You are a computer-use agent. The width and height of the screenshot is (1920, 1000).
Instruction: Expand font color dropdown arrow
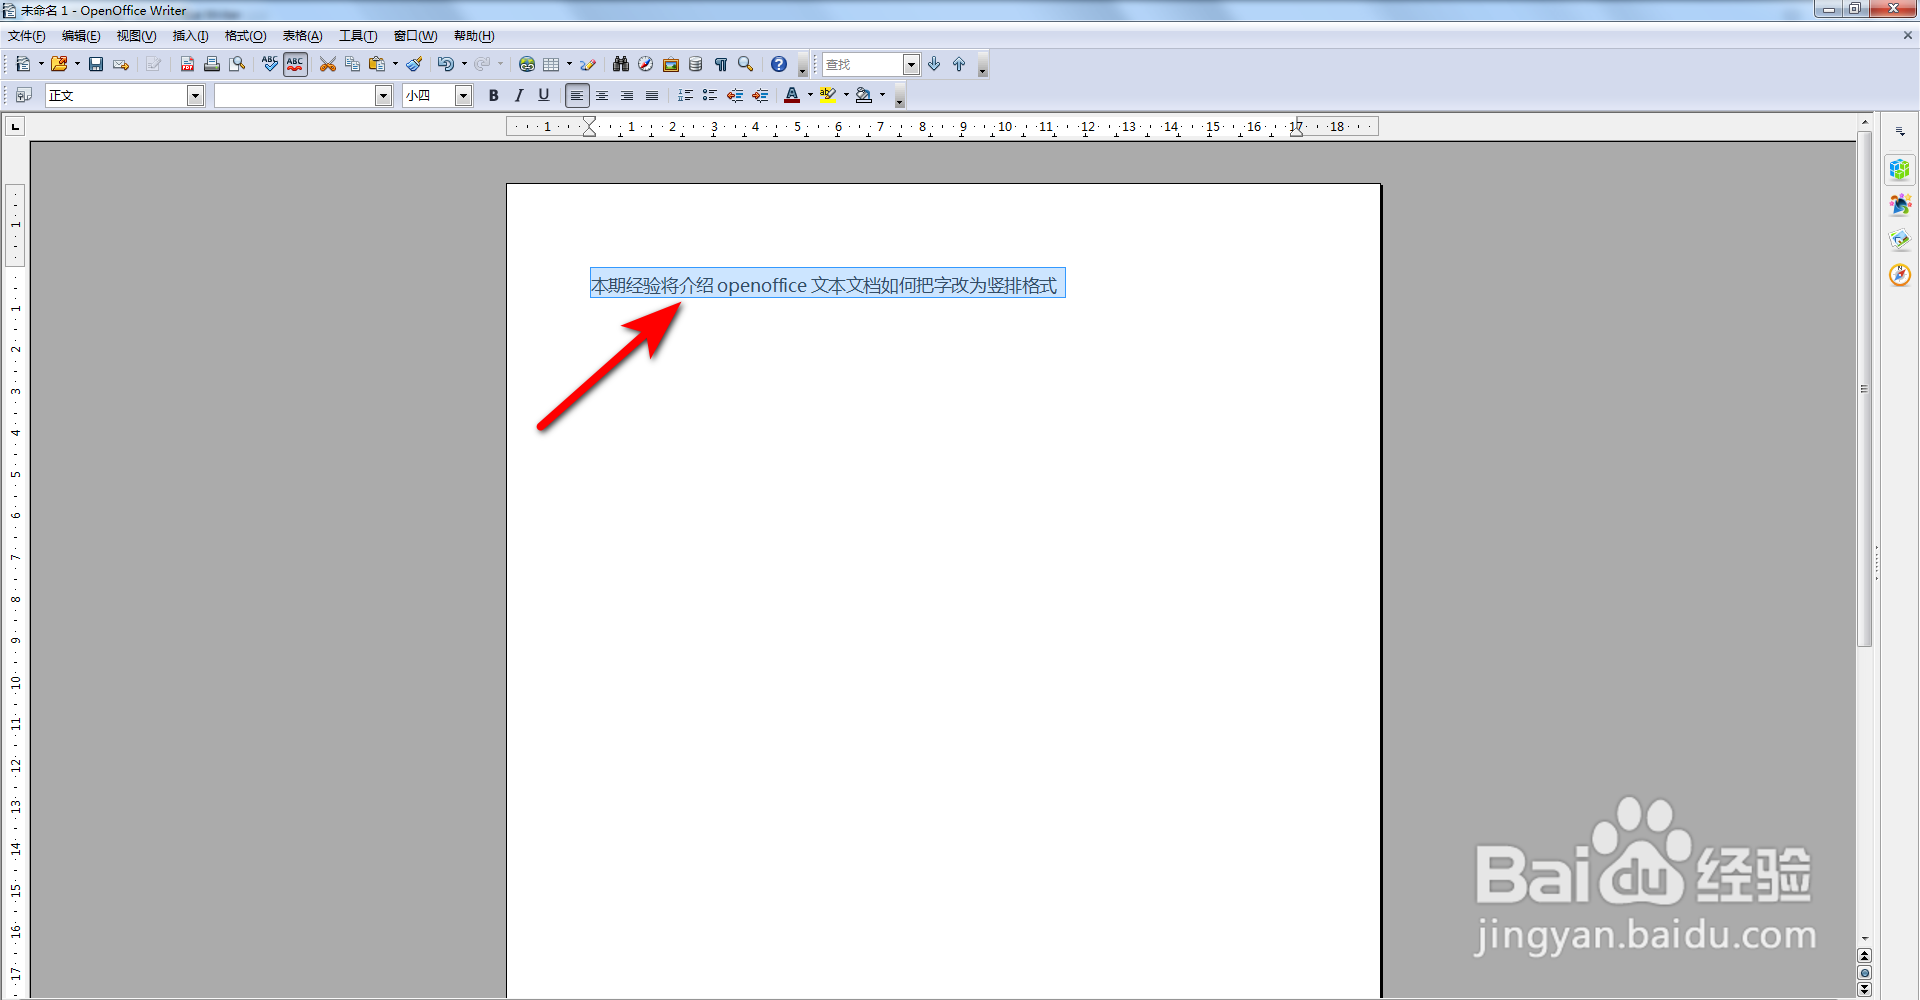click(810, 95)
